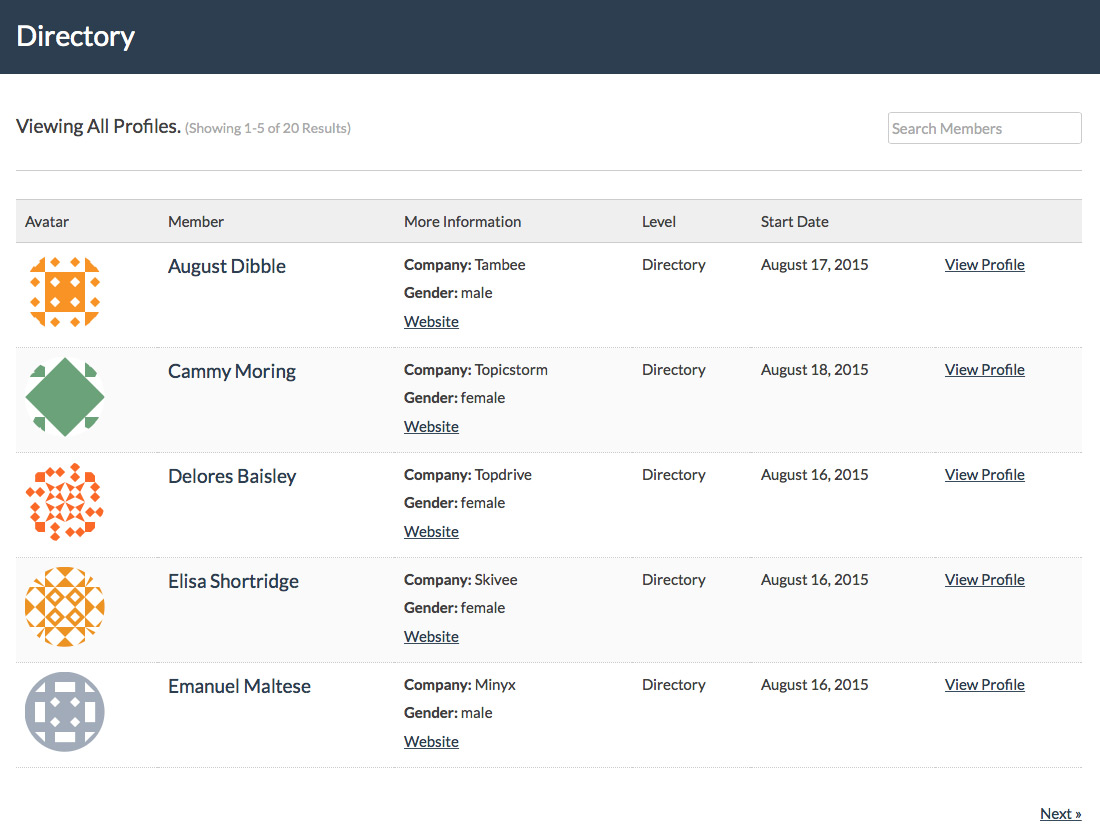View Profile for Elisa Shortridge
The width and height of the screenshot is (1100, 830).
point(984,580)
